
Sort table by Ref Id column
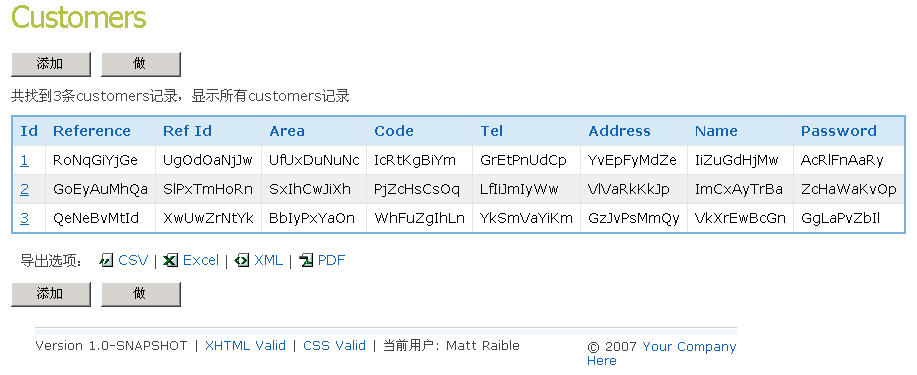tap(187, 131)
